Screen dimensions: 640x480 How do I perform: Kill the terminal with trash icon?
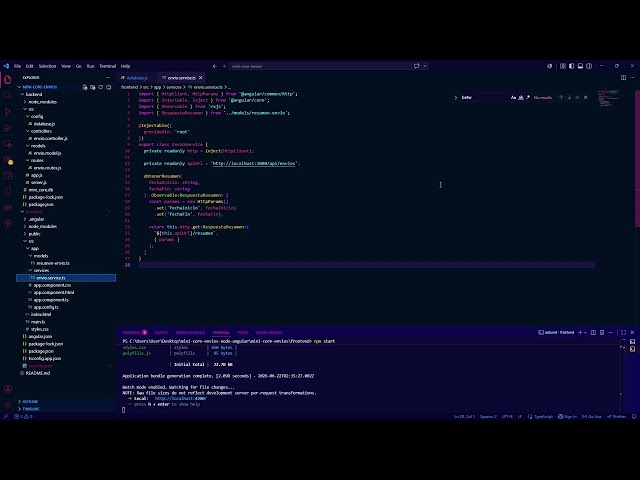(602, 332)
